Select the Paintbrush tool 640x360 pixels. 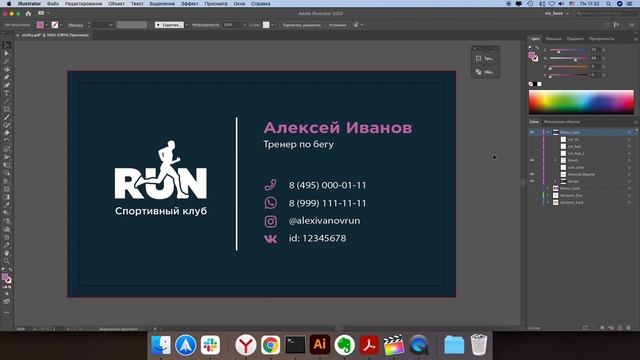7,117
